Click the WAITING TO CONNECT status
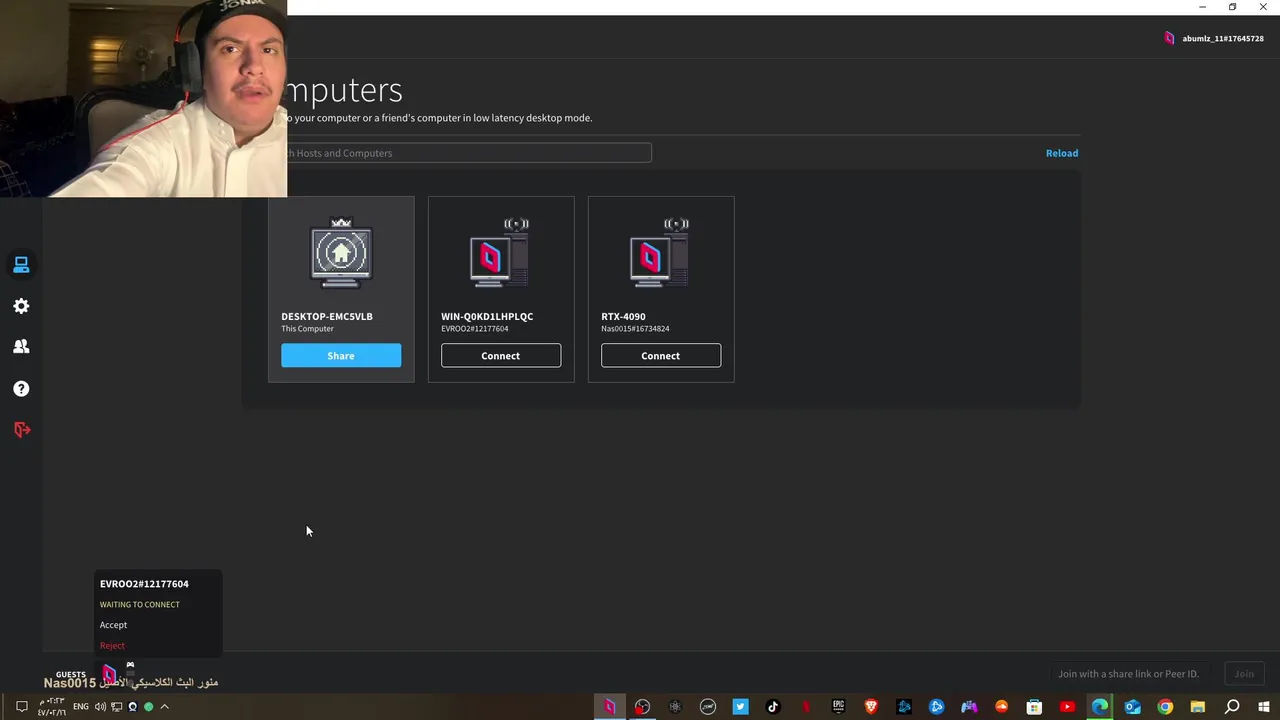 coord(140,605)
